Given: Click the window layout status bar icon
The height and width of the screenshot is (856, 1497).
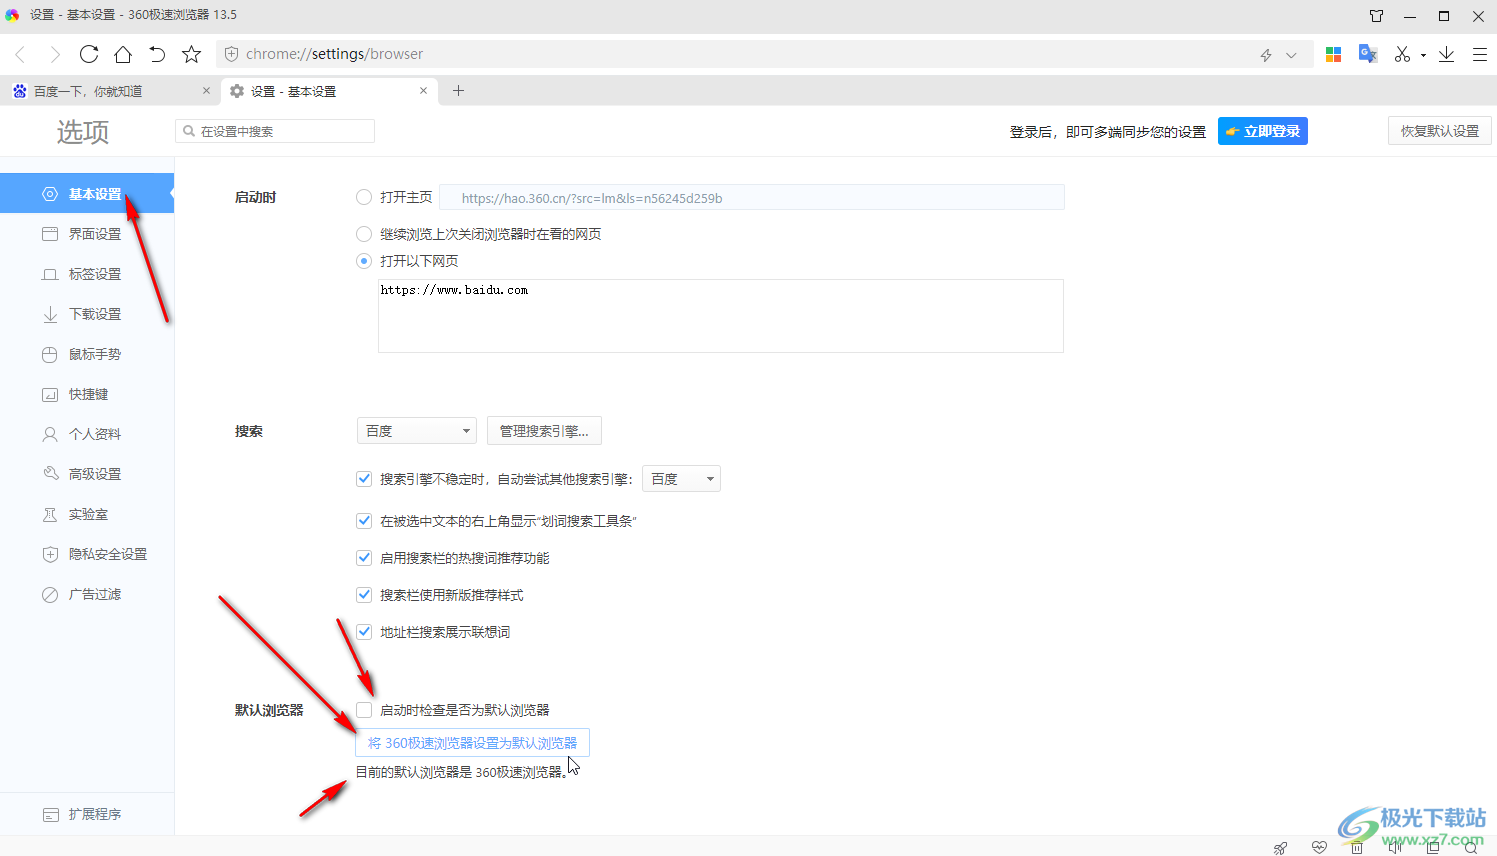Looking at the screenshot, I should 1433,847.
